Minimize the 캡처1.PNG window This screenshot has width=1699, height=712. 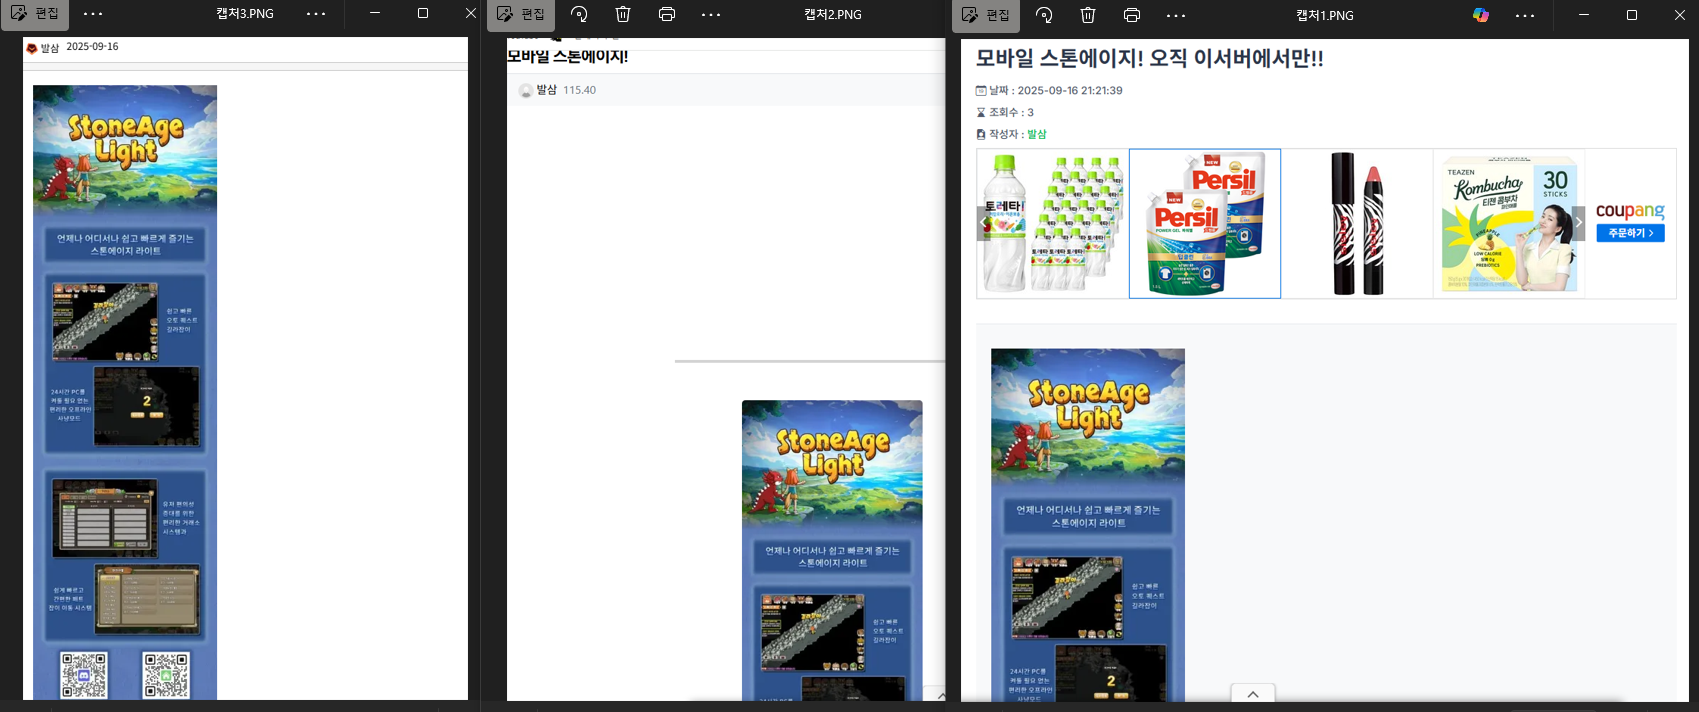(x=1584, y=15)
